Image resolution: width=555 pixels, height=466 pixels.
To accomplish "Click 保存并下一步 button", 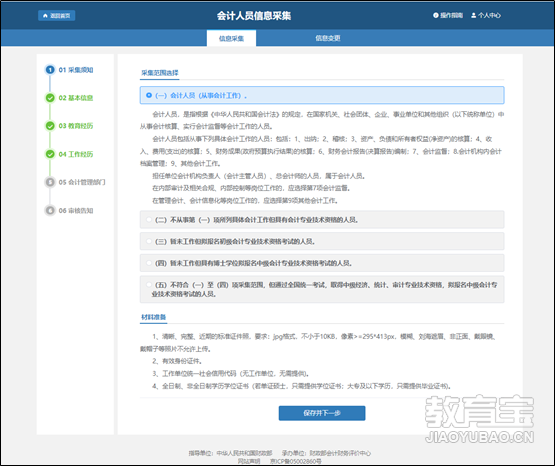I will coord(322,413).
